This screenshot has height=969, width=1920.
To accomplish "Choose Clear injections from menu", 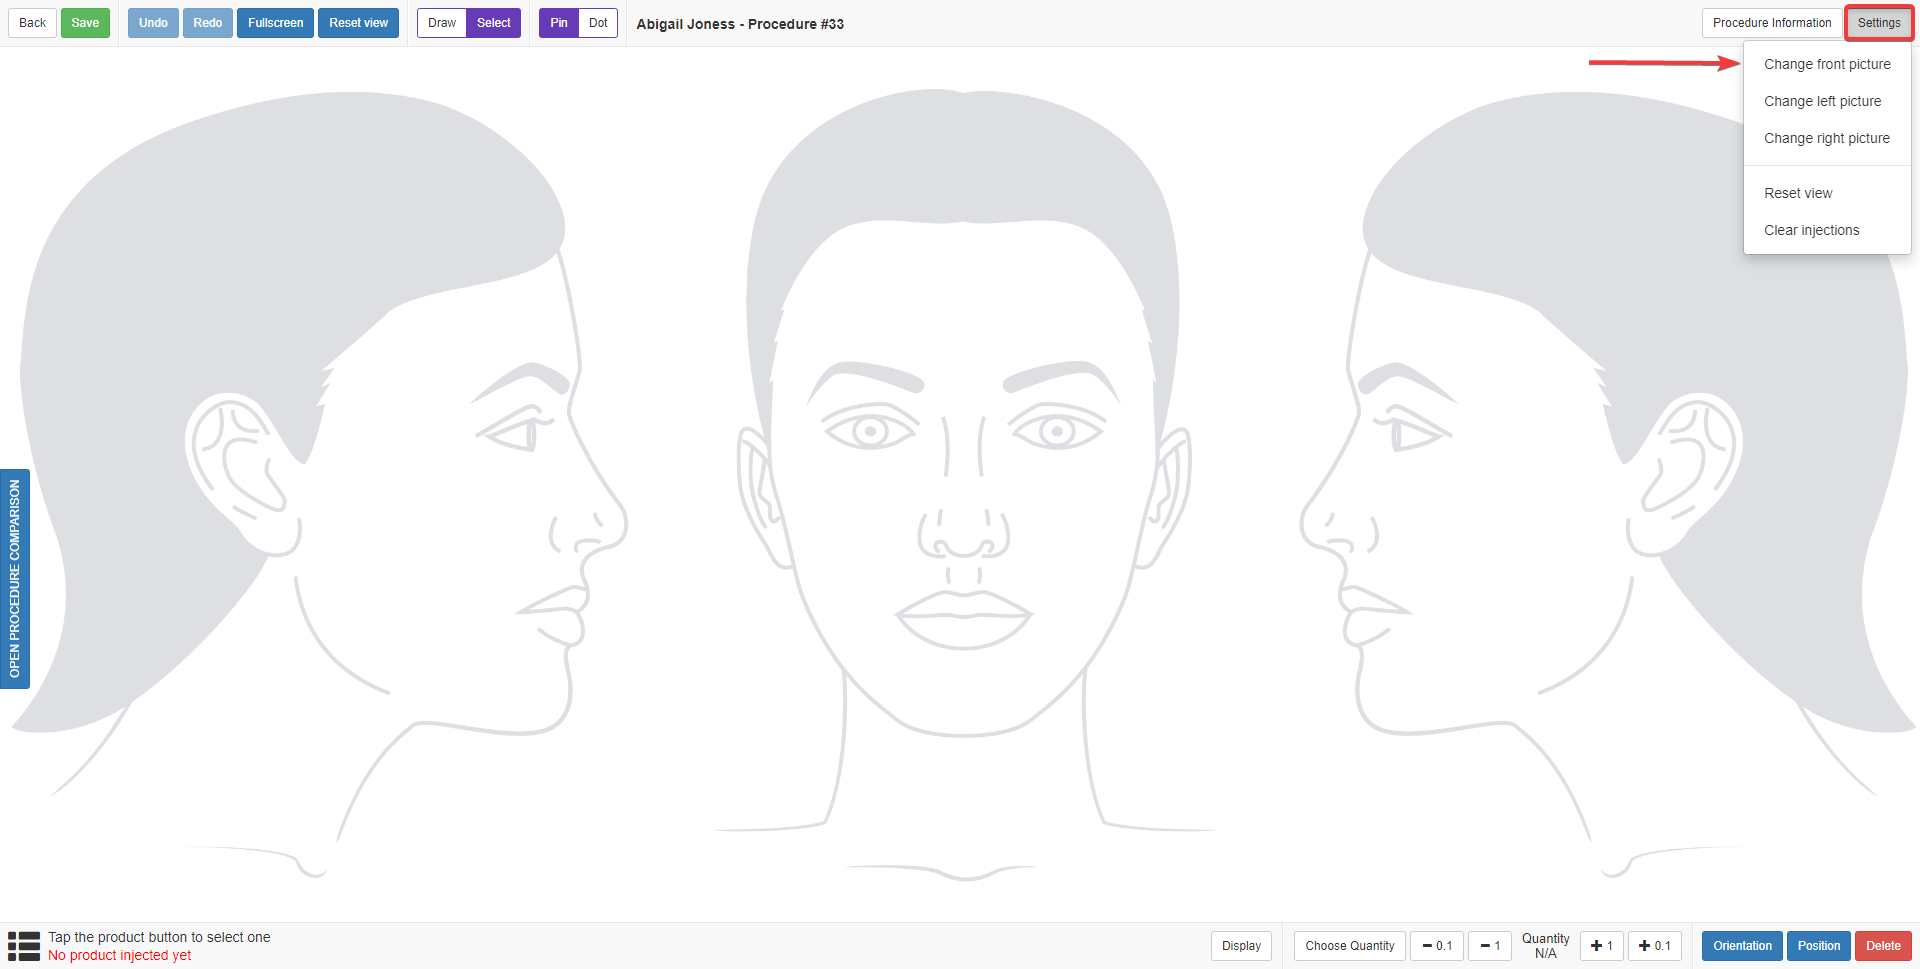I will 1811,230.
